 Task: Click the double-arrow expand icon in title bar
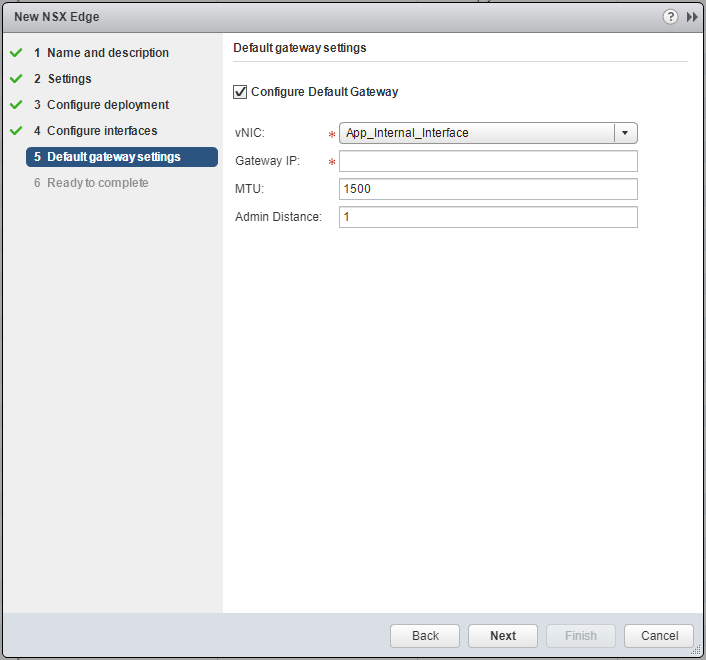click(x=691, y=17)
